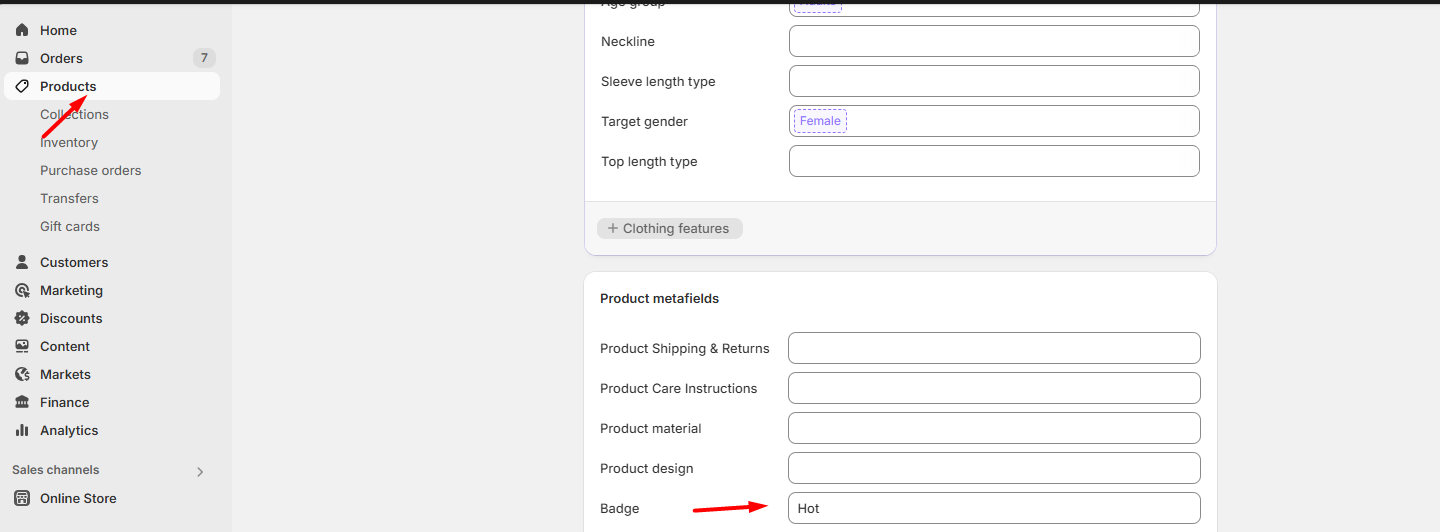The width and height of the screenshot is (1440, 532).
Task: Click the Home house icon
Action: [x=22, y=30]
